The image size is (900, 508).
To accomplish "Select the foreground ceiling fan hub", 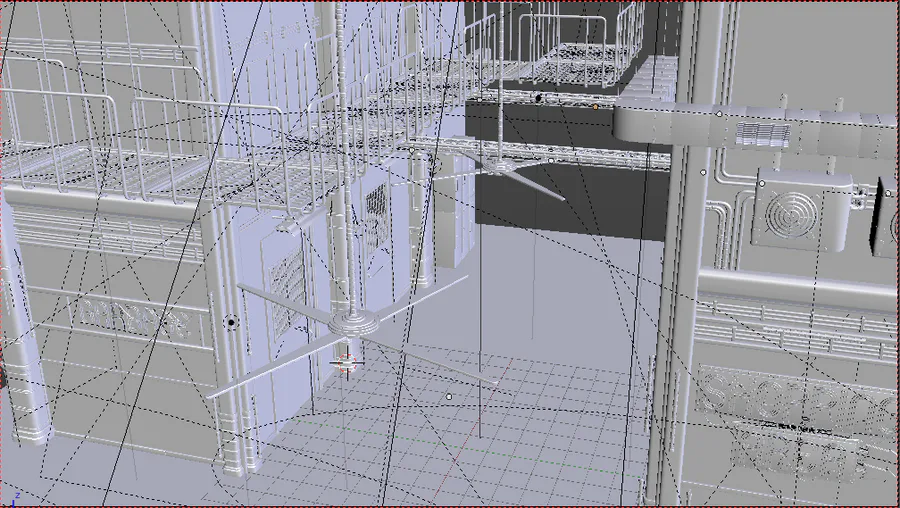I will 353,322.
